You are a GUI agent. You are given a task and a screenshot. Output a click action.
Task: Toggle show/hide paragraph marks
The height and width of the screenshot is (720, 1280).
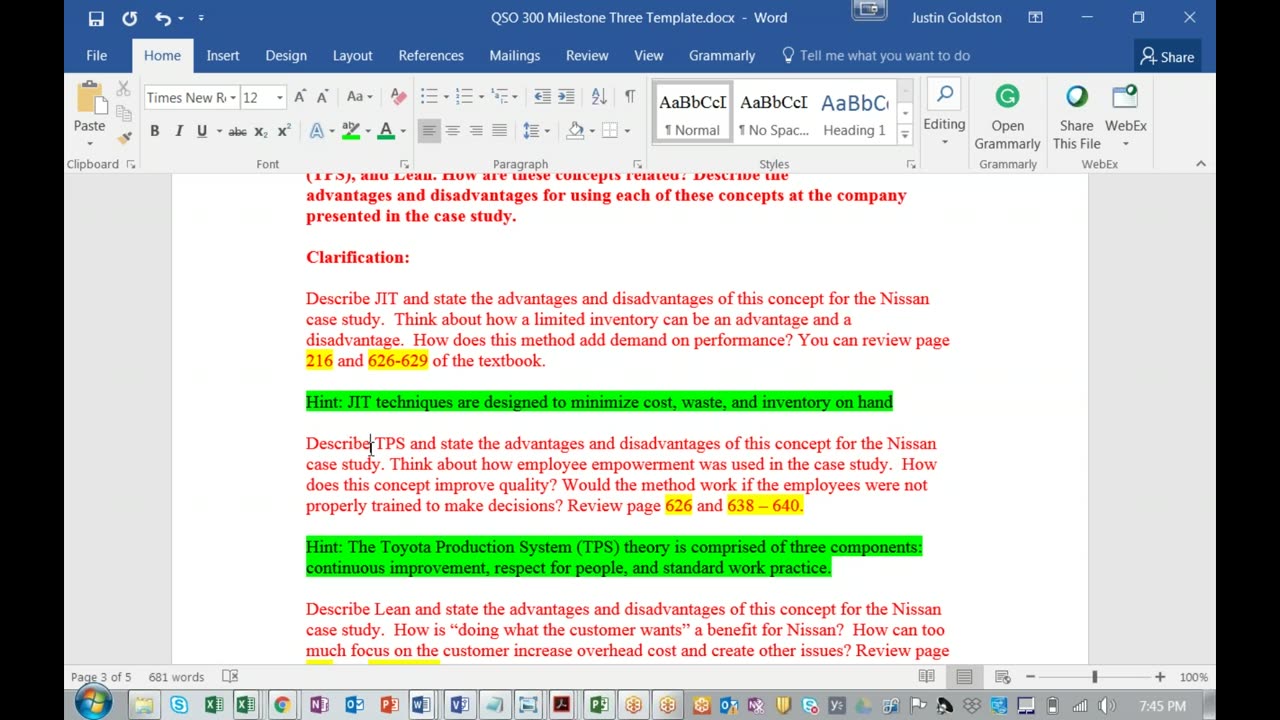coord(630,97)
